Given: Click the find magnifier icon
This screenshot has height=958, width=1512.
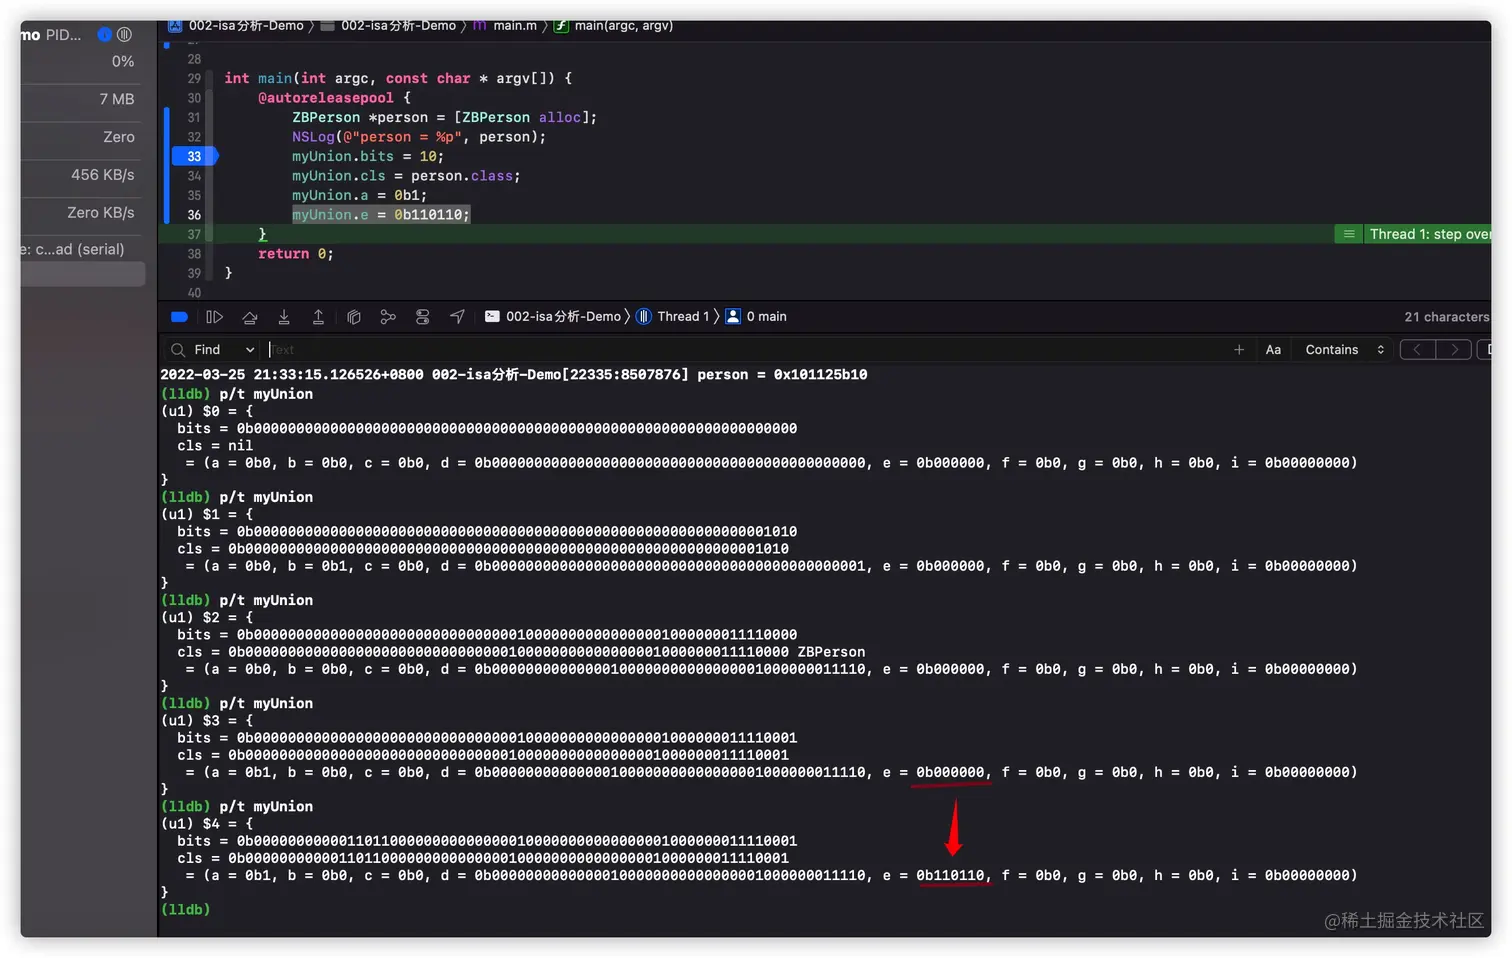Looking at the screenshot, I should point(178,350).
